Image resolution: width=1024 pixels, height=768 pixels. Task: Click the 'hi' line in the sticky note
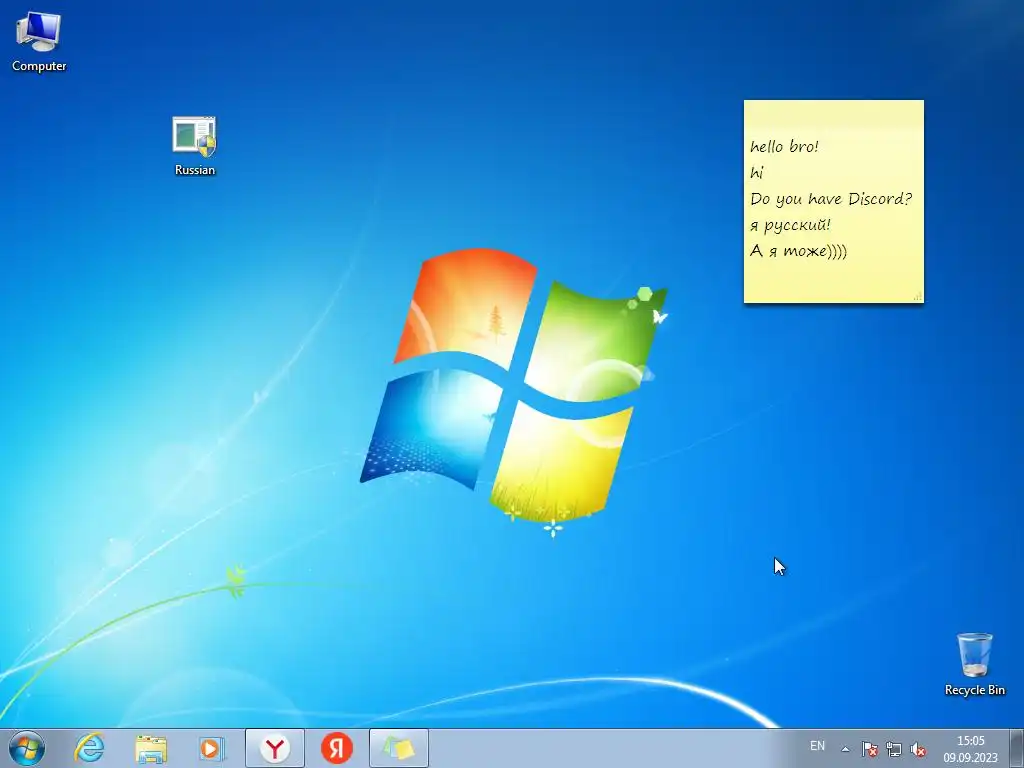pos(757,172)
